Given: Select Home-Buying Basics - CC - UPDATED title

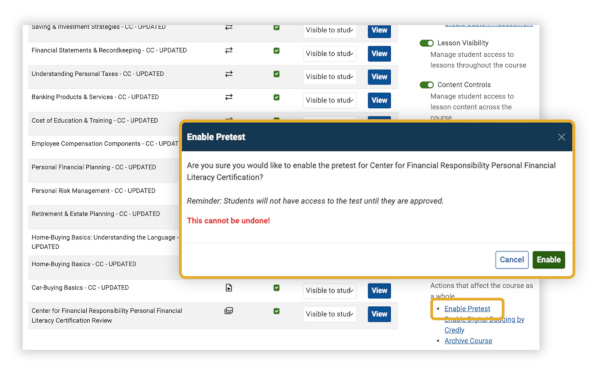Looking at the screenshot, I should (x=84, y=264).
